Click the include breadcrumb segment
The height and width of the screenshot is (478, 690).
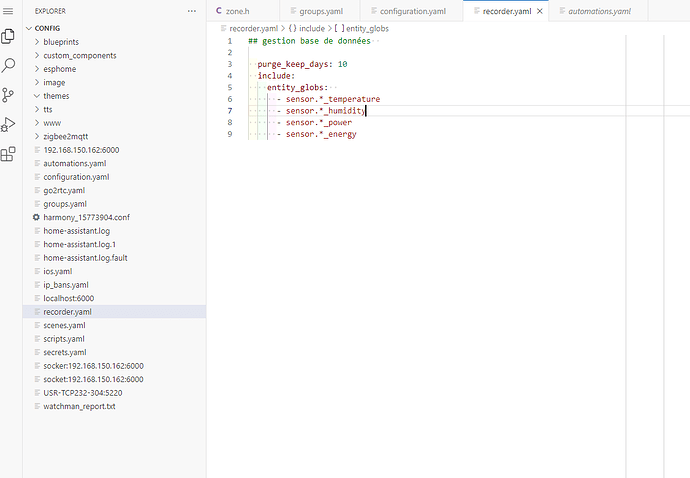311,29
